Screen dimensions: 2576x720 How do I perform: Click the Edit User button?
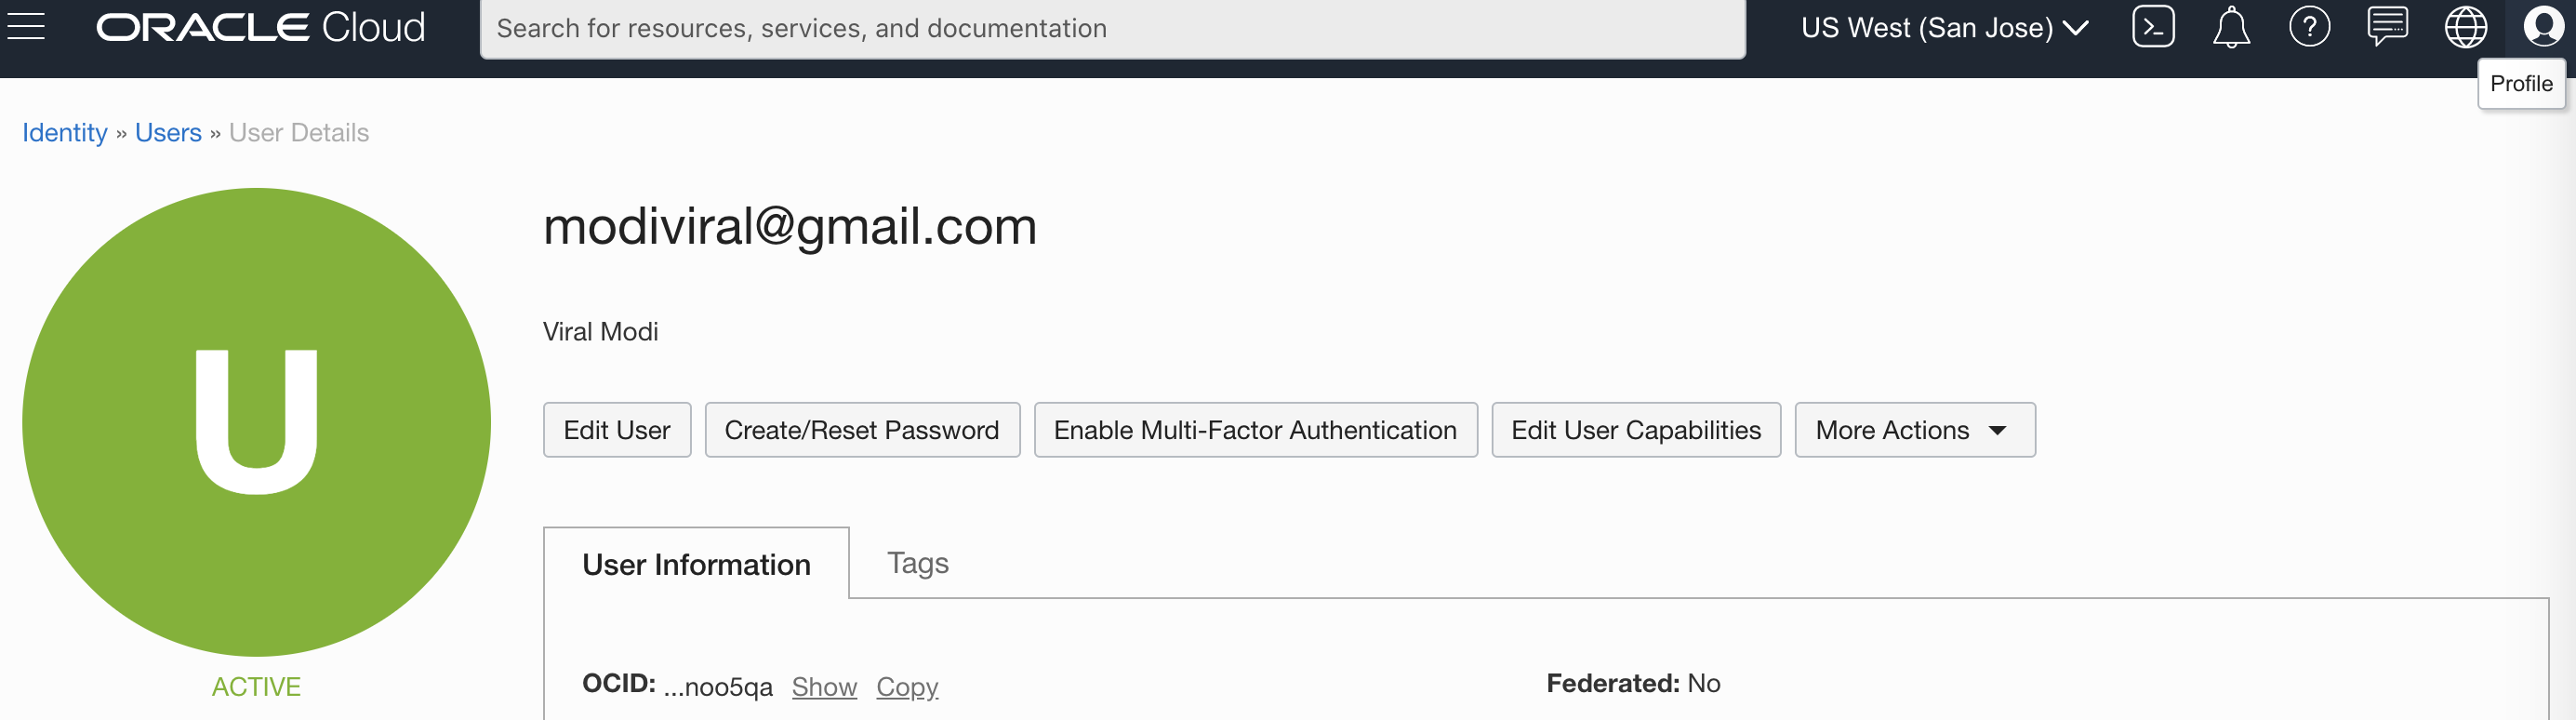[x=616, y=430]
